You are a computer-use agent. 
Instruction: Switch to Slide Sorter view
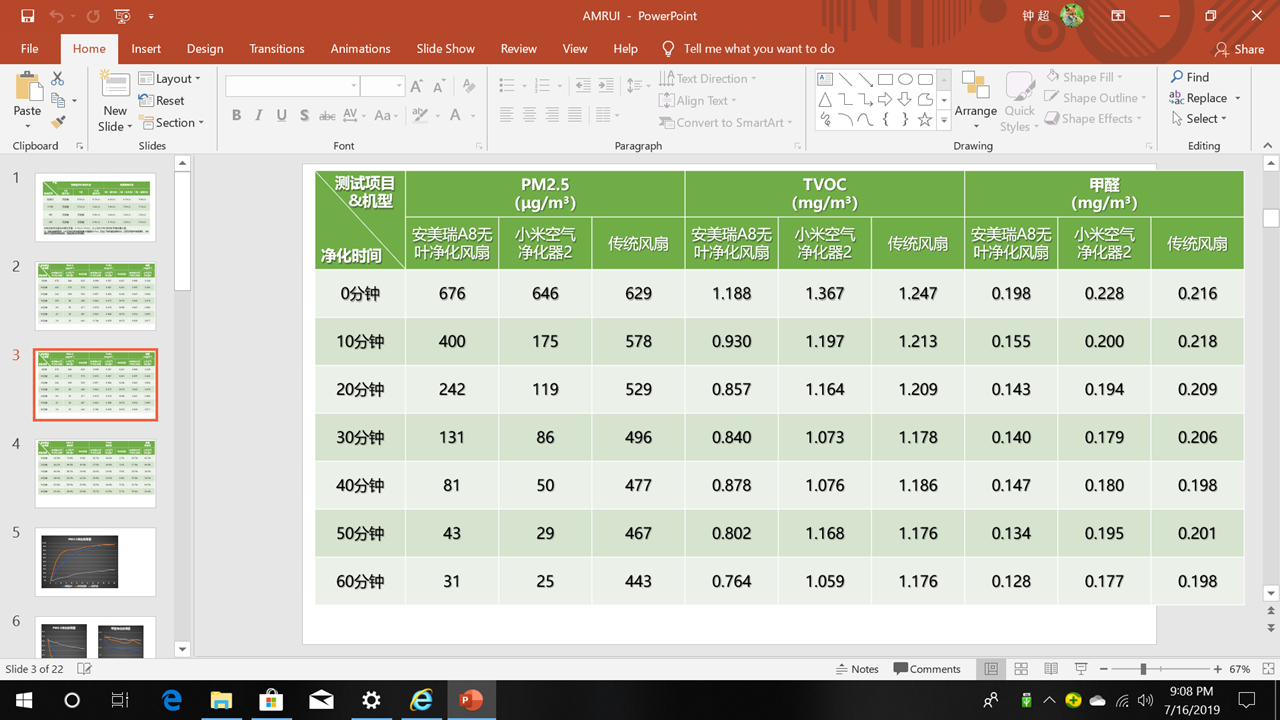coord(1021,669)
